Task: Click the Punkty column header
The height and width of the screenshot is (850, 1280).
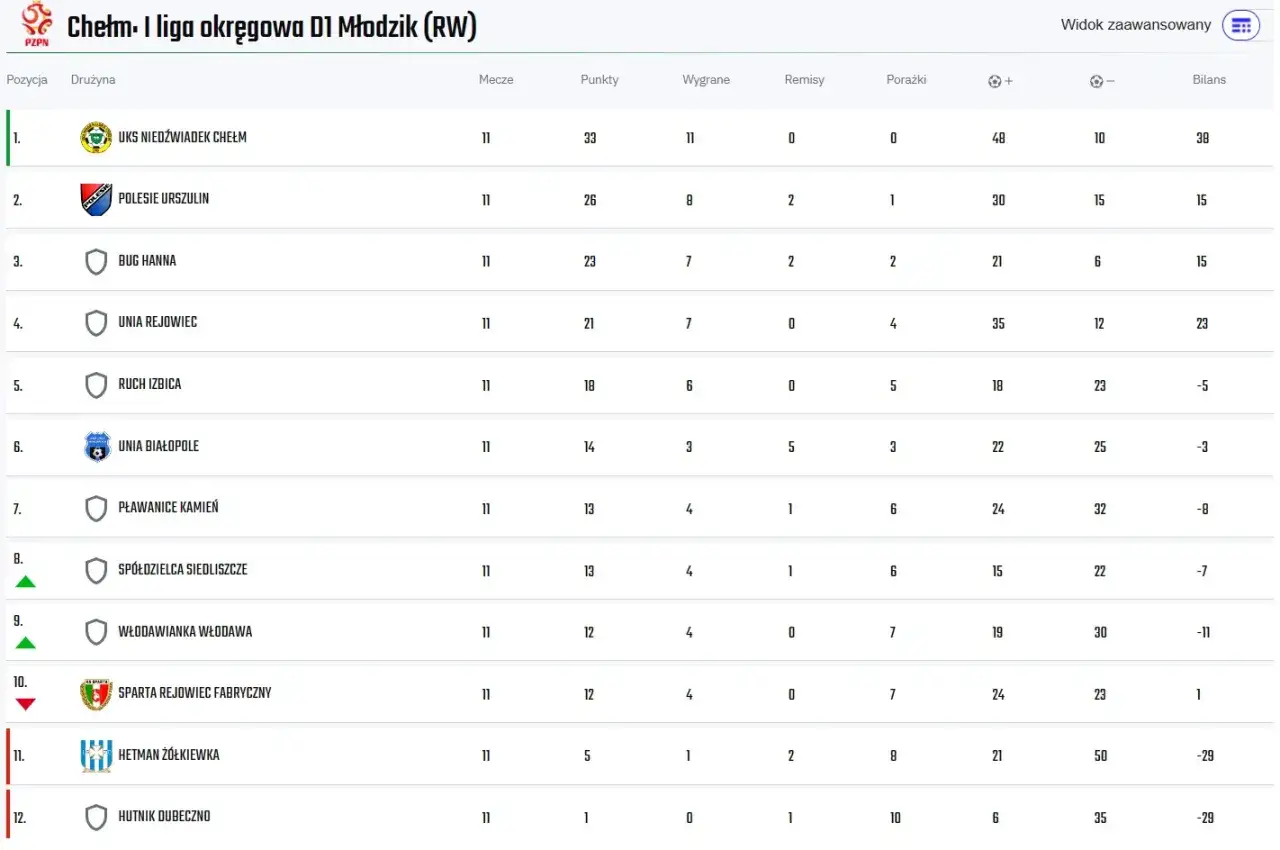Action: click(599, 80)
